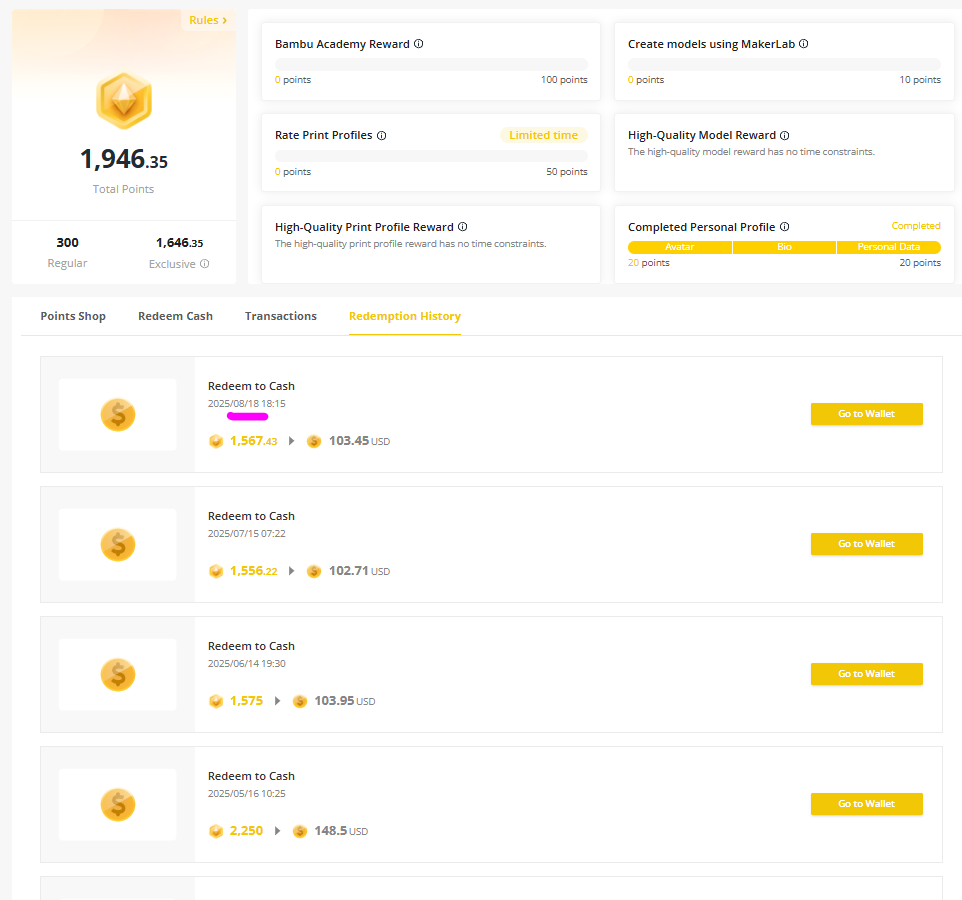Click the Redemption History tab
Image resolution: width=962 pixels, height=900 pixels.
(404, 316)
